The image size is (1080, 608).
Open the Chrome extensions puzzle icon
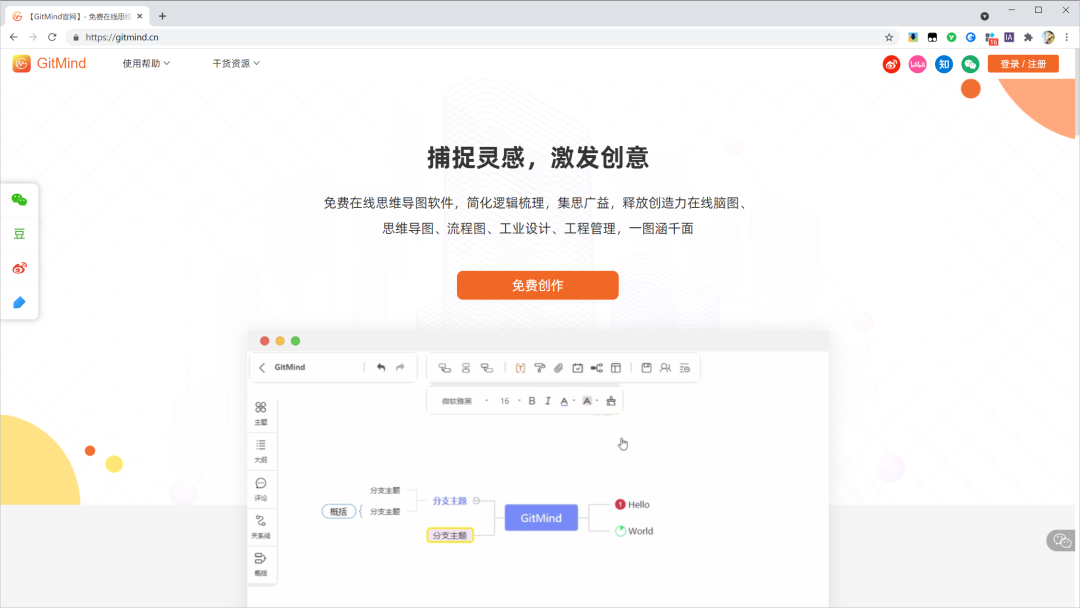click(x=1028, y=37)
